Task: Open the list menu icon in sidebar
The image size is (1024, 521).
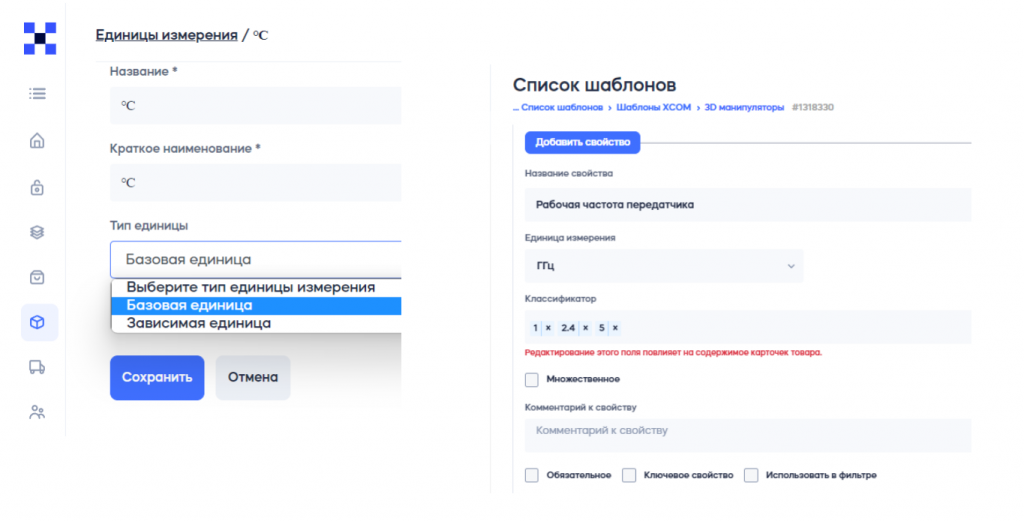Action: [38, 94]
